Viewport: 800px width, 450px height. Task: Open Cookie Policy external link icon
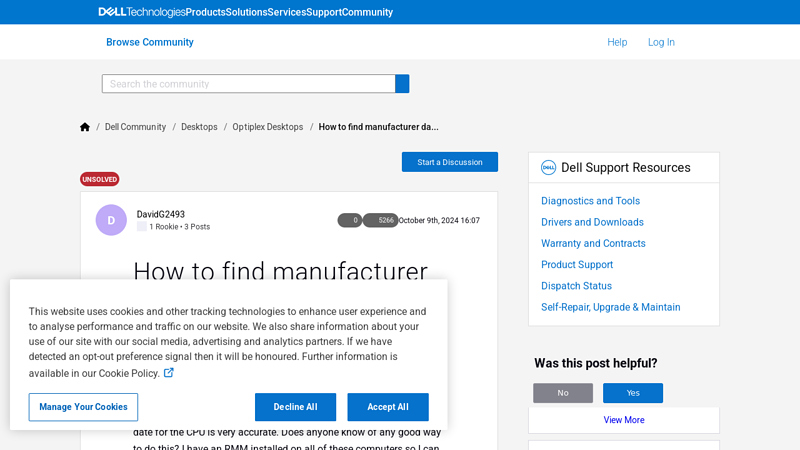pos(169,373)
